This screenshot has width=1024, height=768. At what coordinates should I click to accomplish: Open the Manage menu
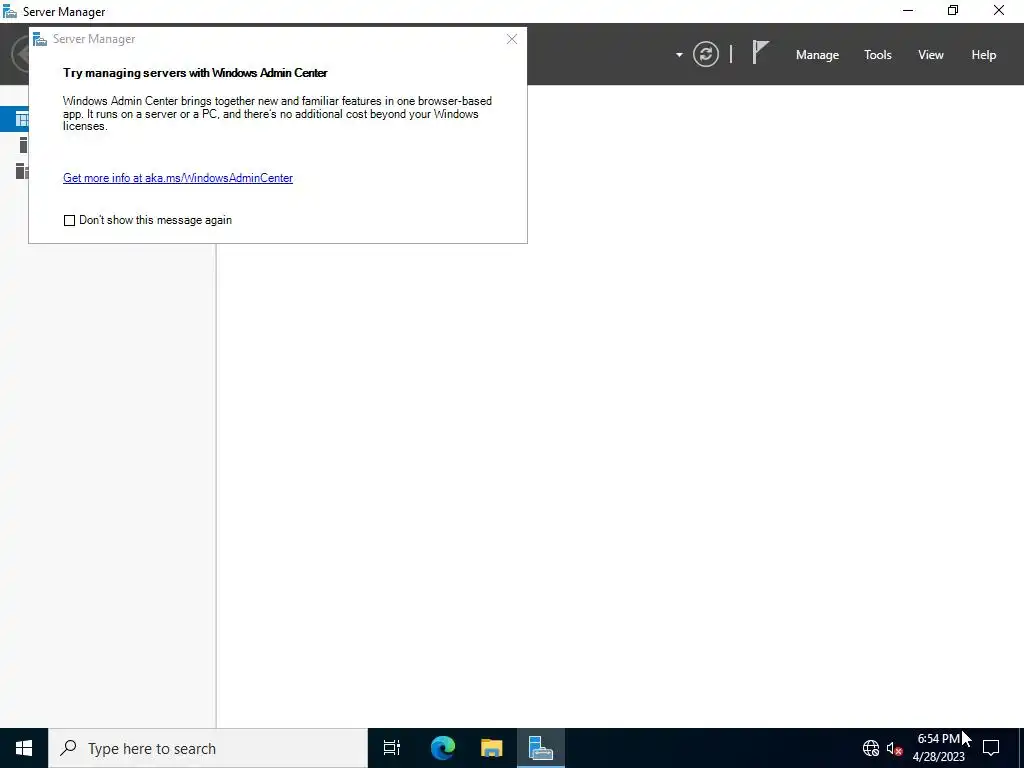click(817, 55)
